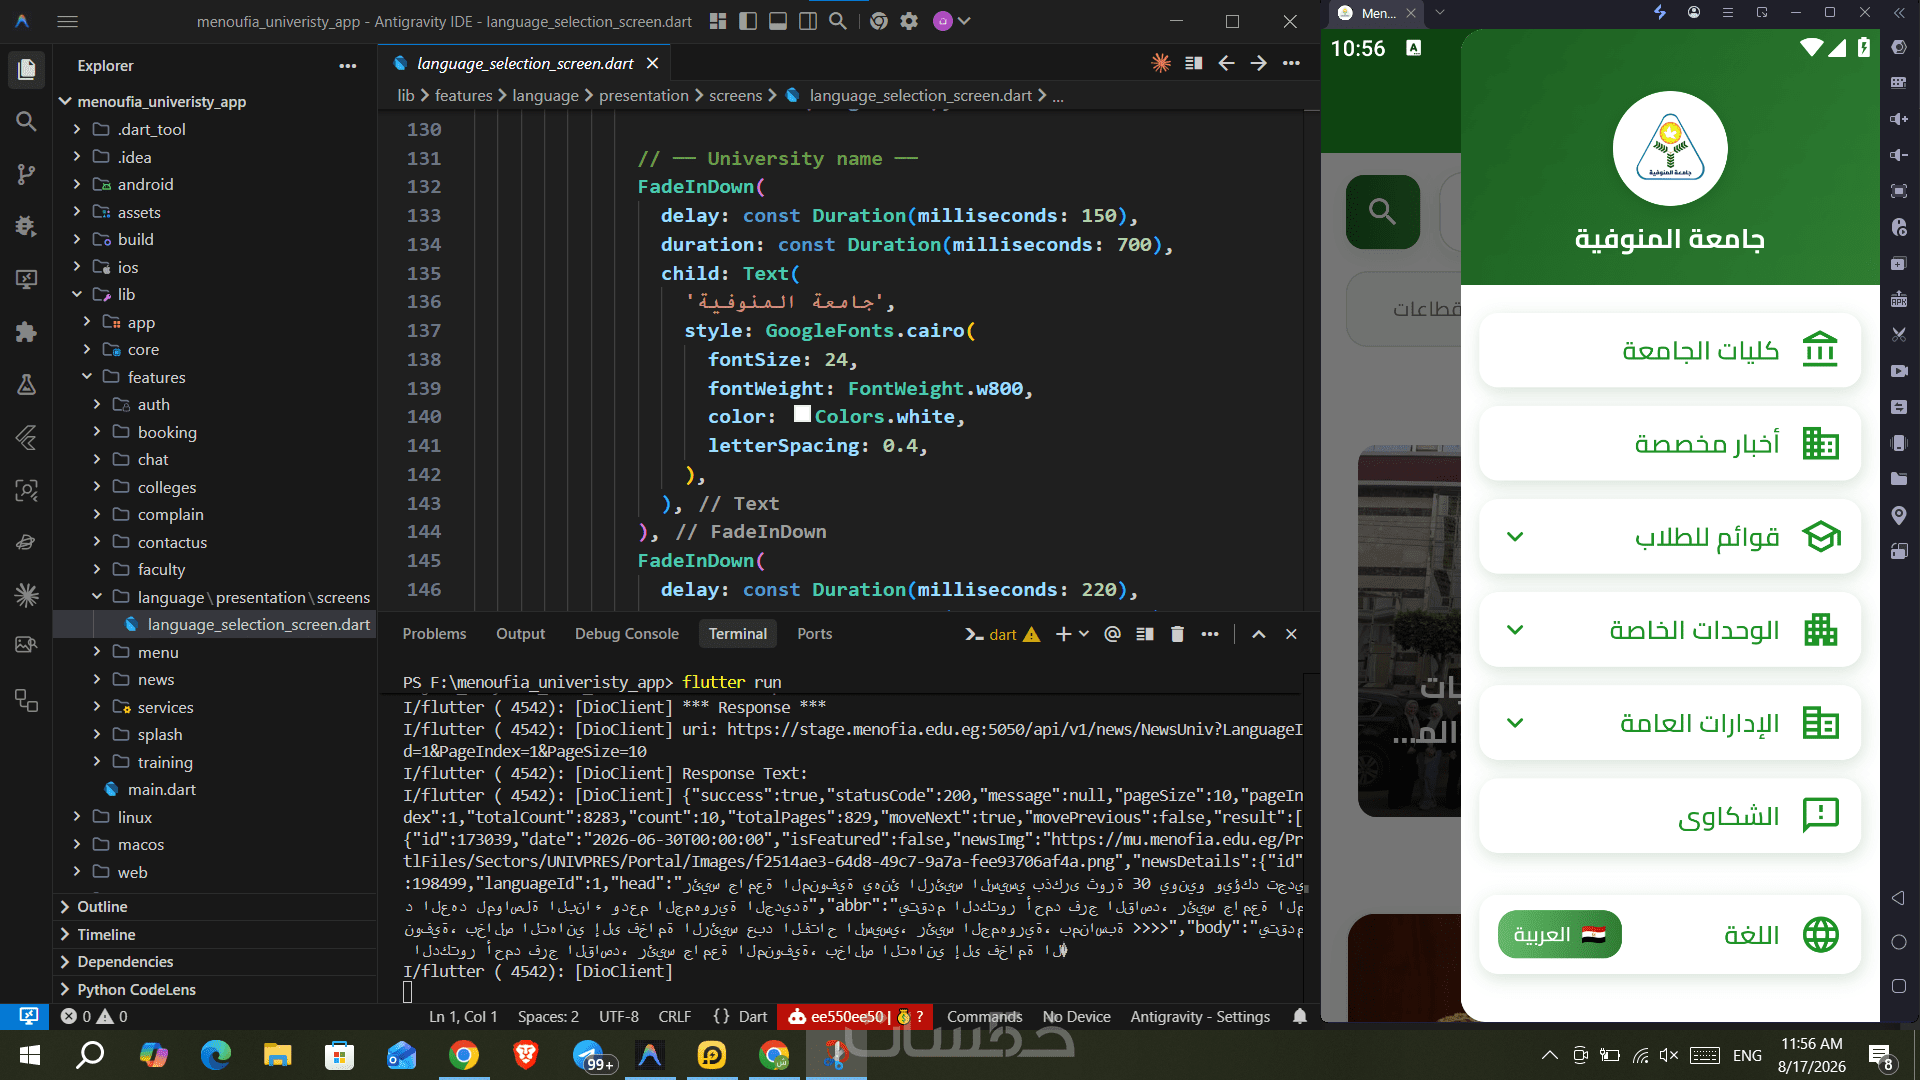This screenshot has width=1920, height=1080.
Task: Click the green search button in app
Action: point(1382,212)
